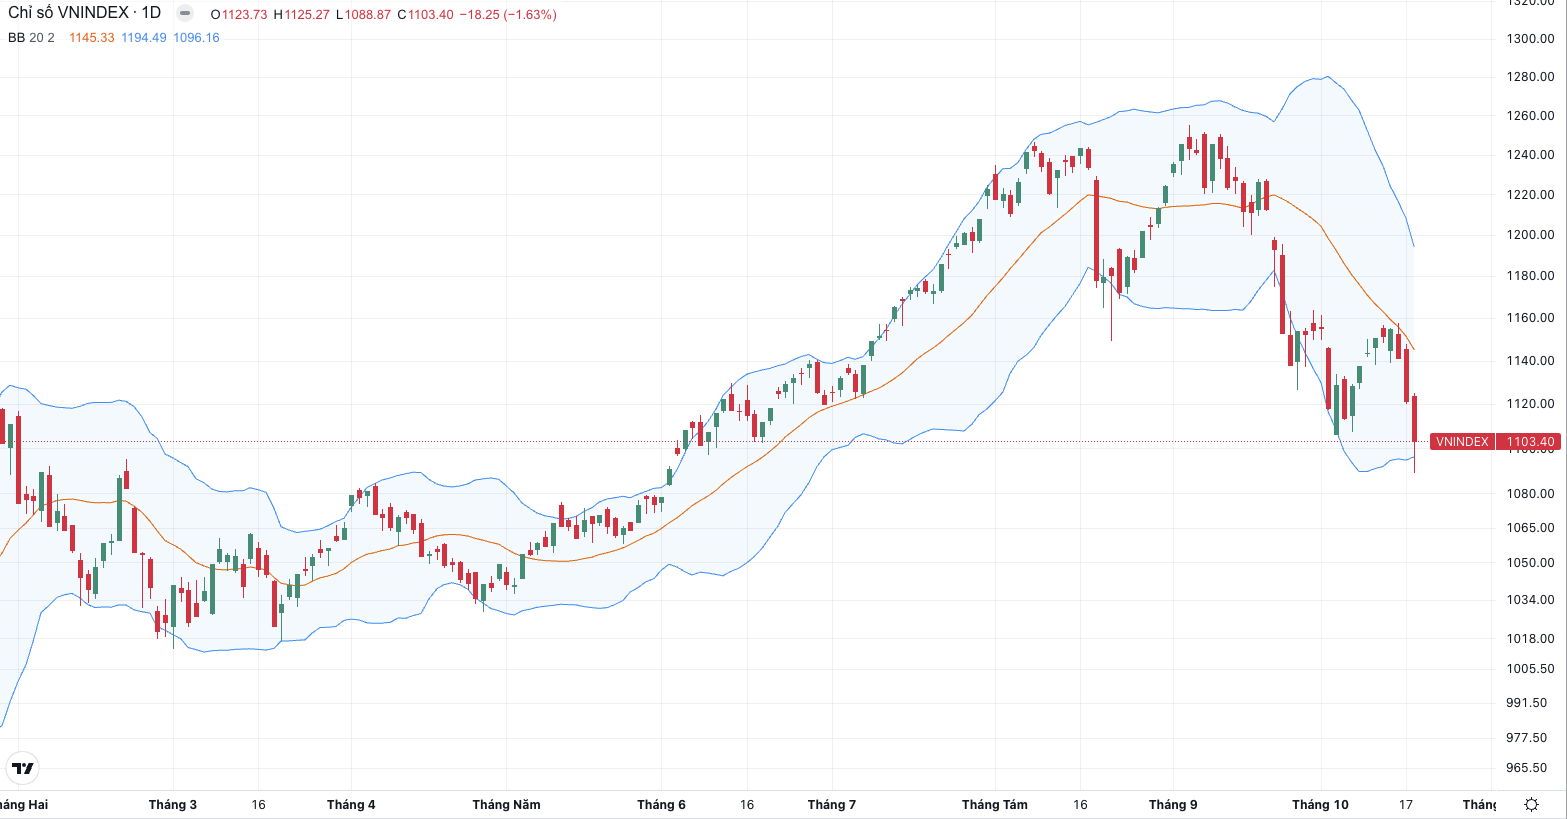Screen dimensions: 1567x819
Task: Click the change value −18.25 (−1.63%)
Action: [508, 15]
